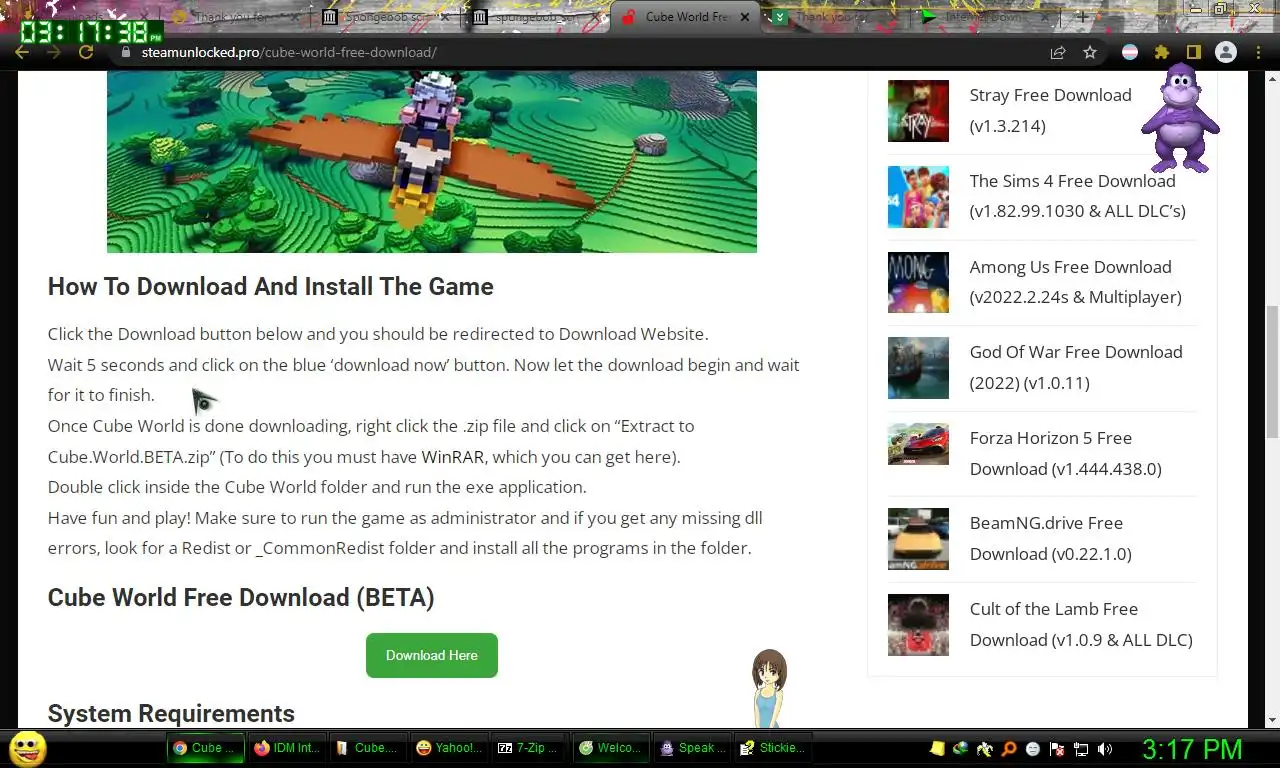Open God Of War Free Download link
Viewport: 1280px width, 768px height.
click(x=1076, y=367)
